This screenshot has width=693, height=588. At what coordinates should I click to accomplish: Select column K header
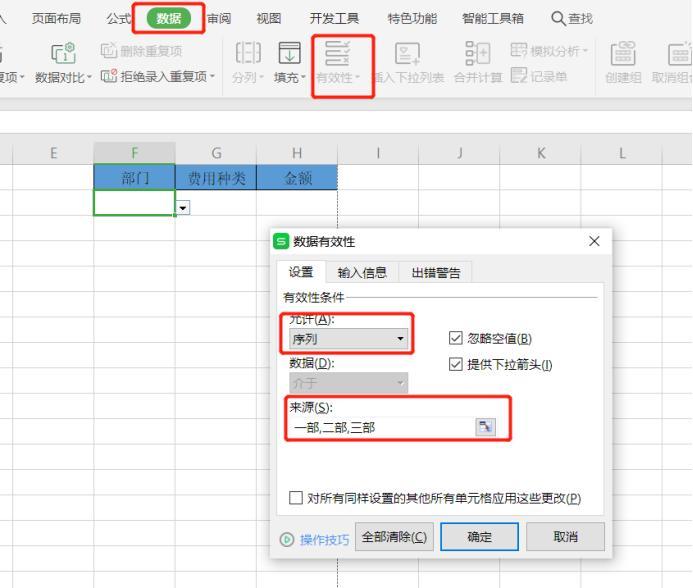(541, 153)
